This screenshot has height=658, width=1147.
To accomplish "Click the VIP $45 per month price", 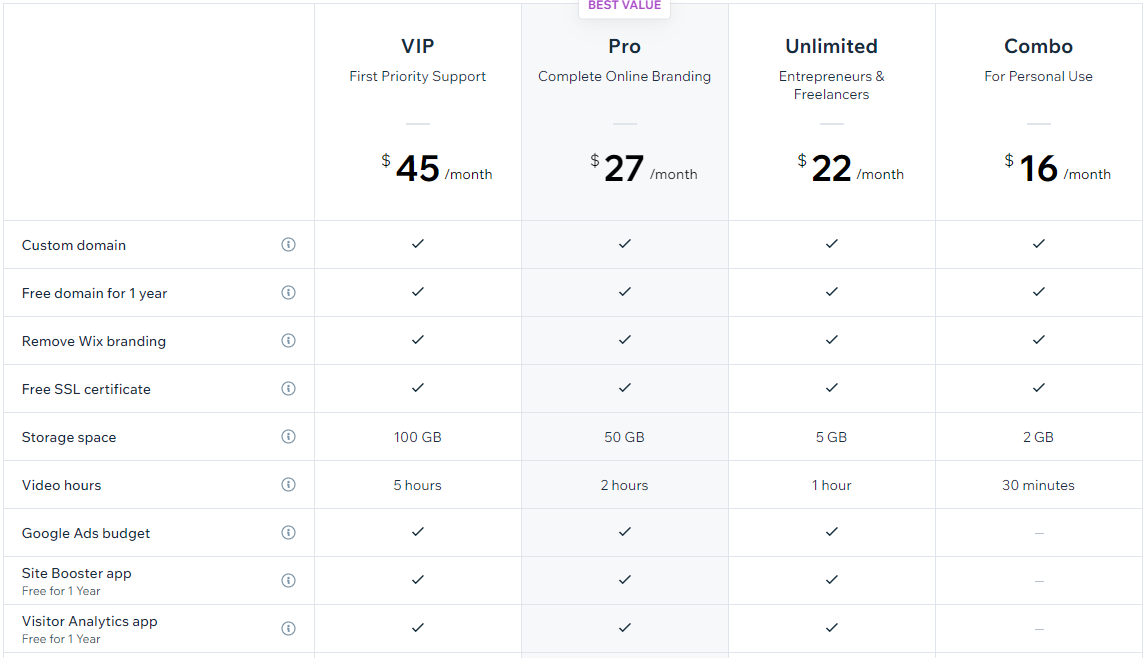I will tap(437, 168).
